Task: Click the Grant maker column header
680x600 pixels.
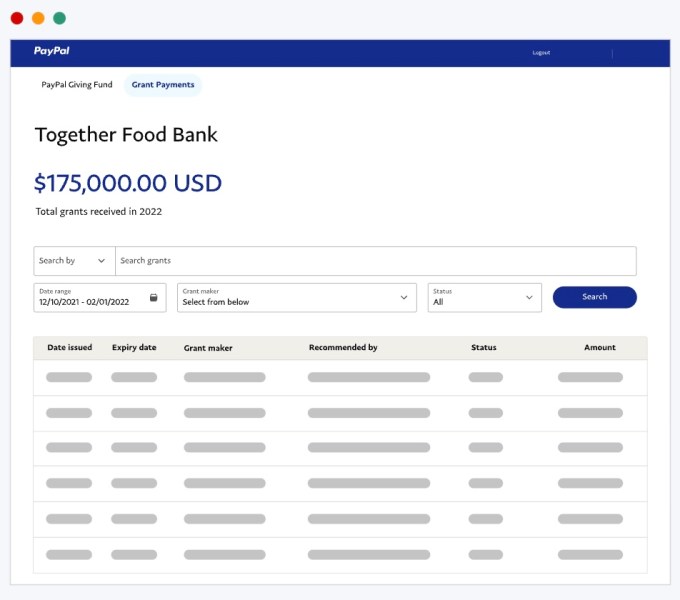Action: tap(208, 348)
